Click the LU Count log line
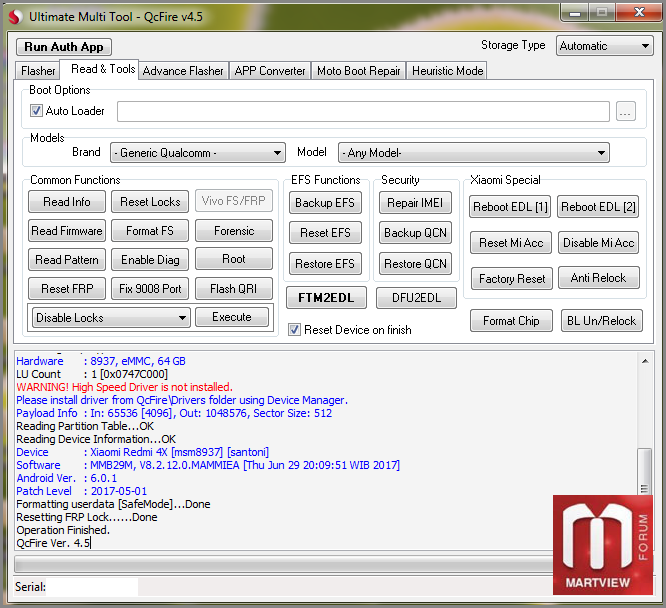The height and width of the screenshot is (608, 666). (x=92, y=374)
